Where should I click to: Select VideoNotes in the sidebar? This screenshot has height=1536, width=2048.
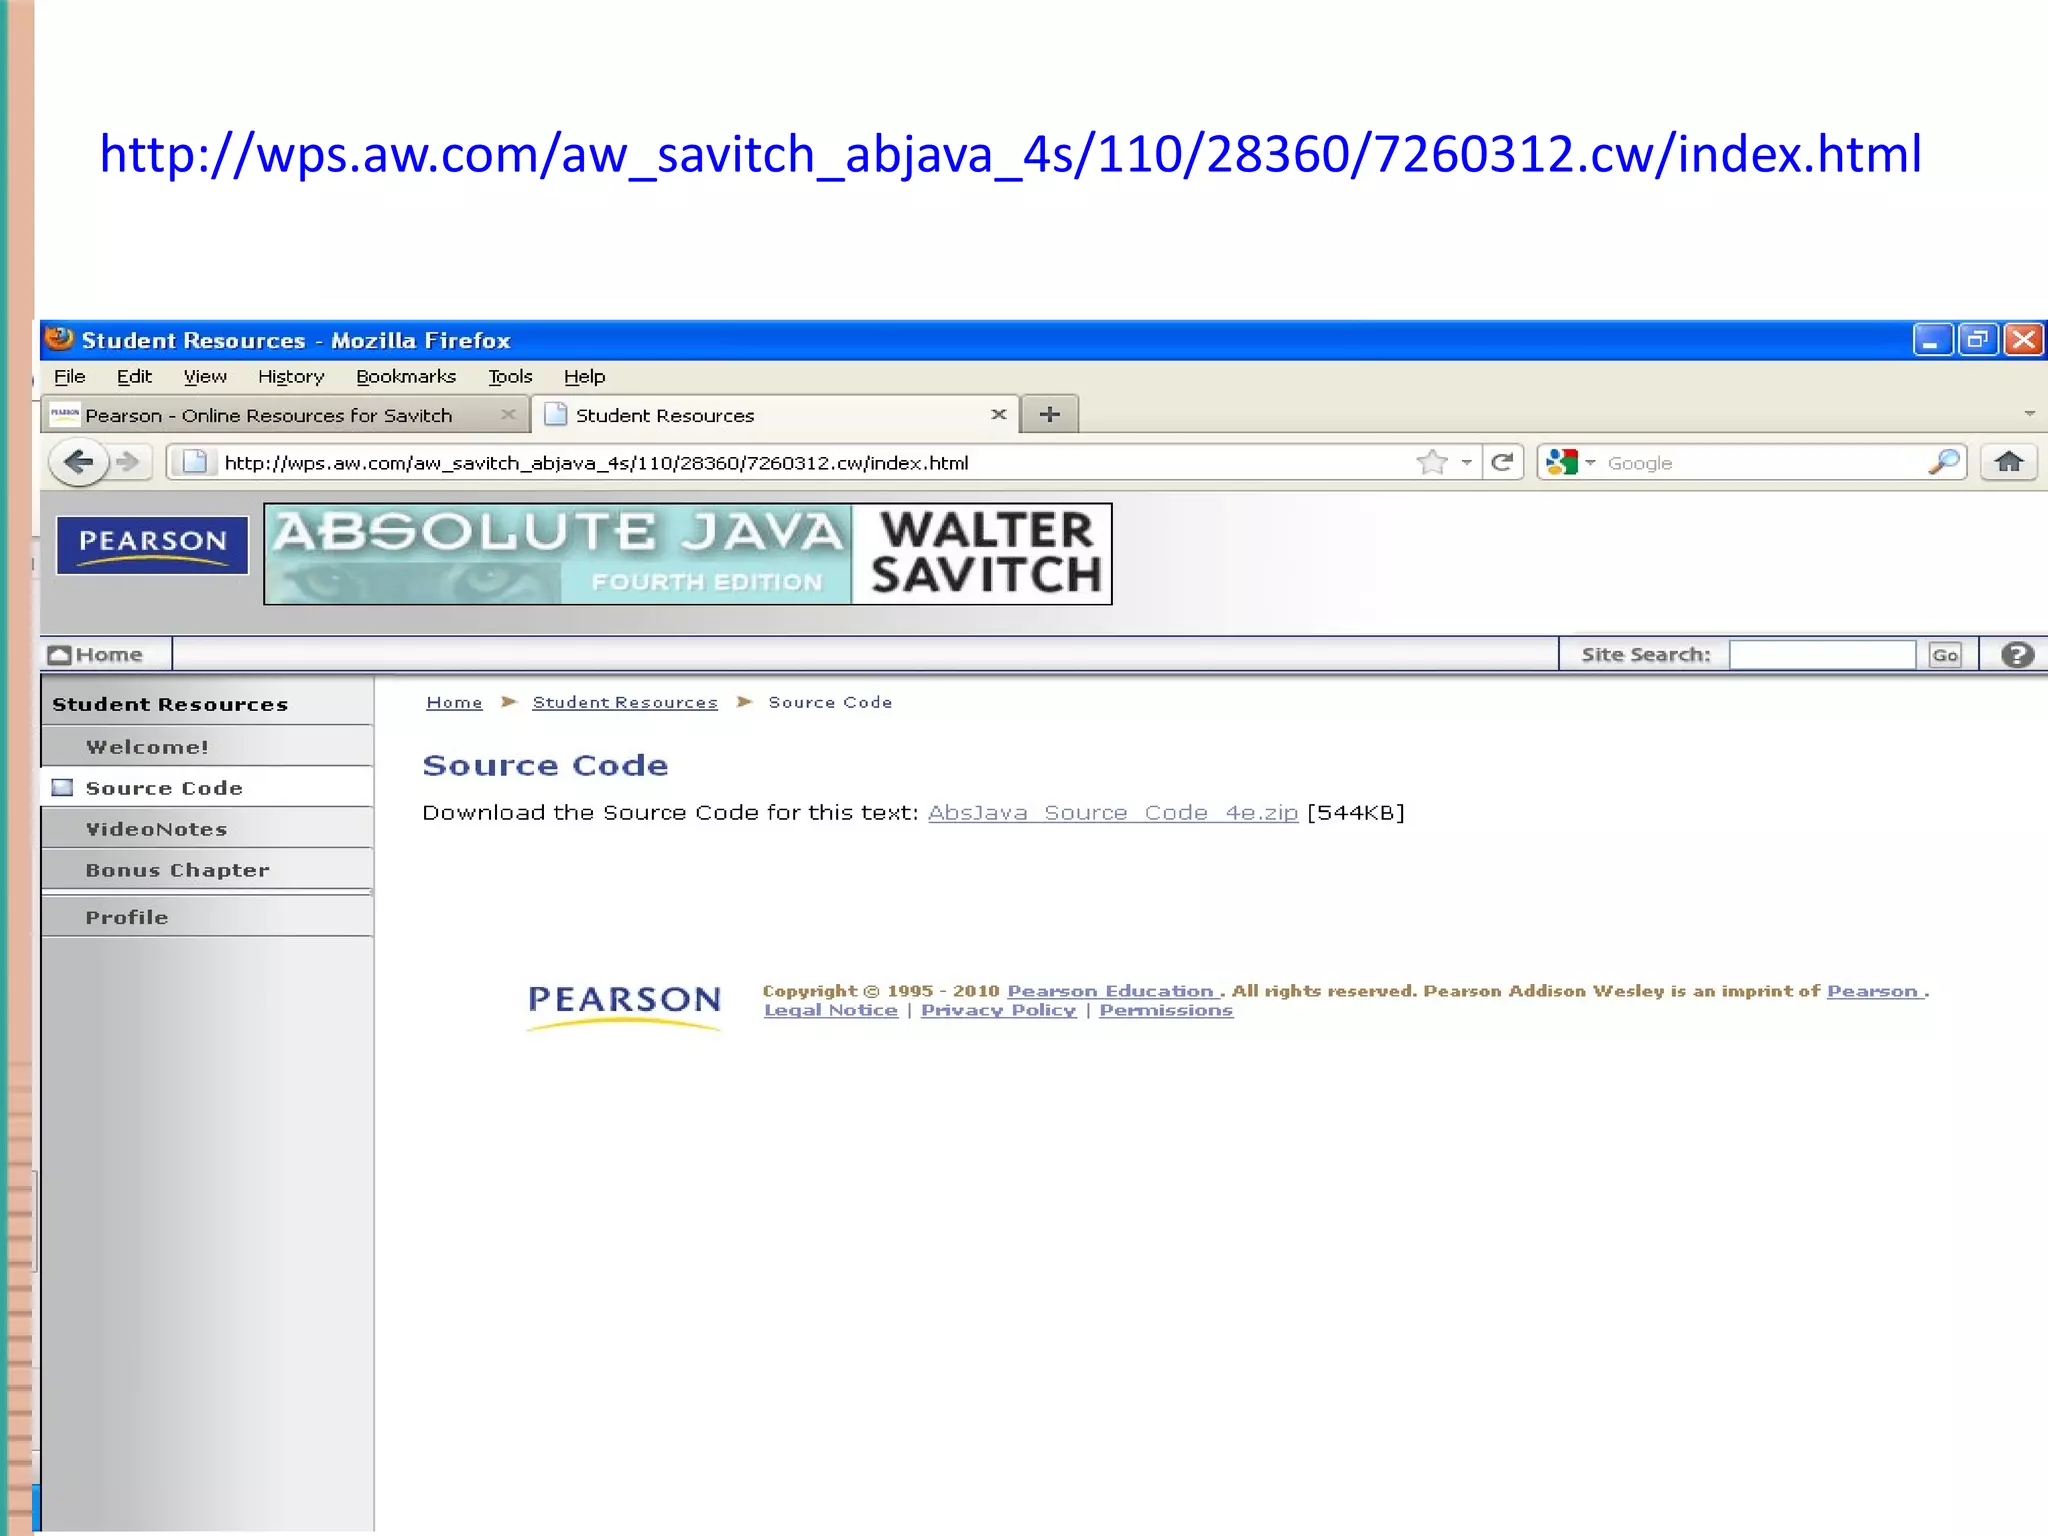[156, 829]
